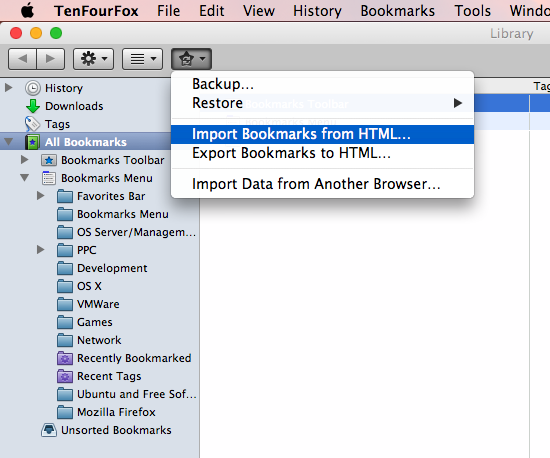Image resolution: width=550 pixels, height=458 pixels.
Task: Click the Mozilla Firefox folder icon
Action: [65, 412]
